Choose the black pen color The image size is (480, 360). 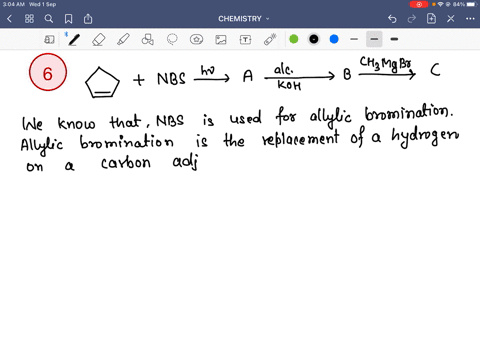click(x=314, y=39)
